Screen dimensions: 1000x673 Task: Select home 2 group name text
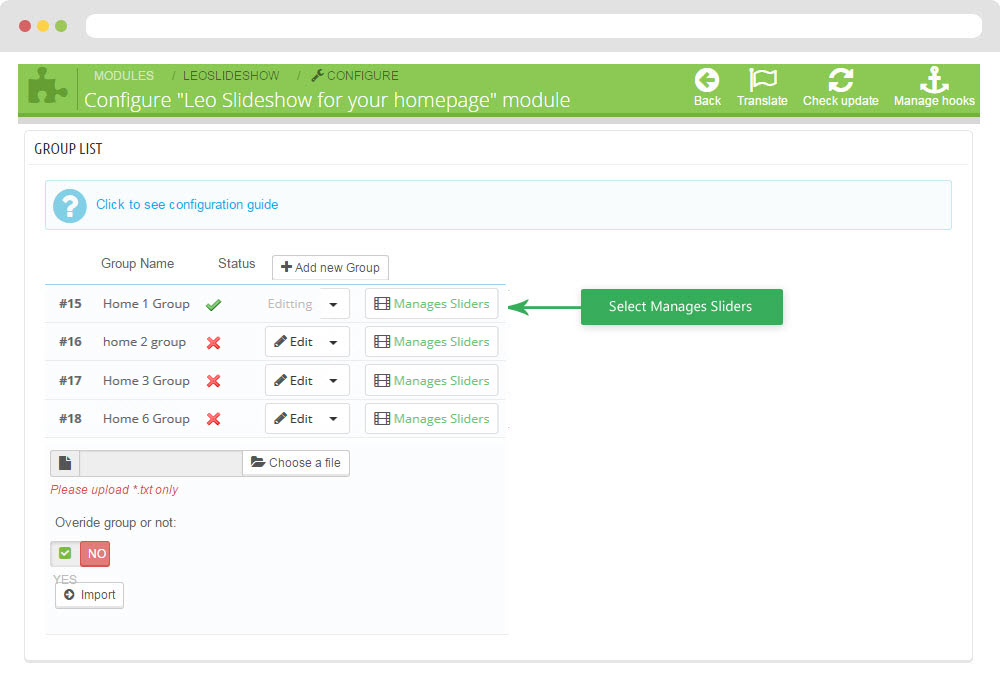pyautogui.click(x=144, y=343)
